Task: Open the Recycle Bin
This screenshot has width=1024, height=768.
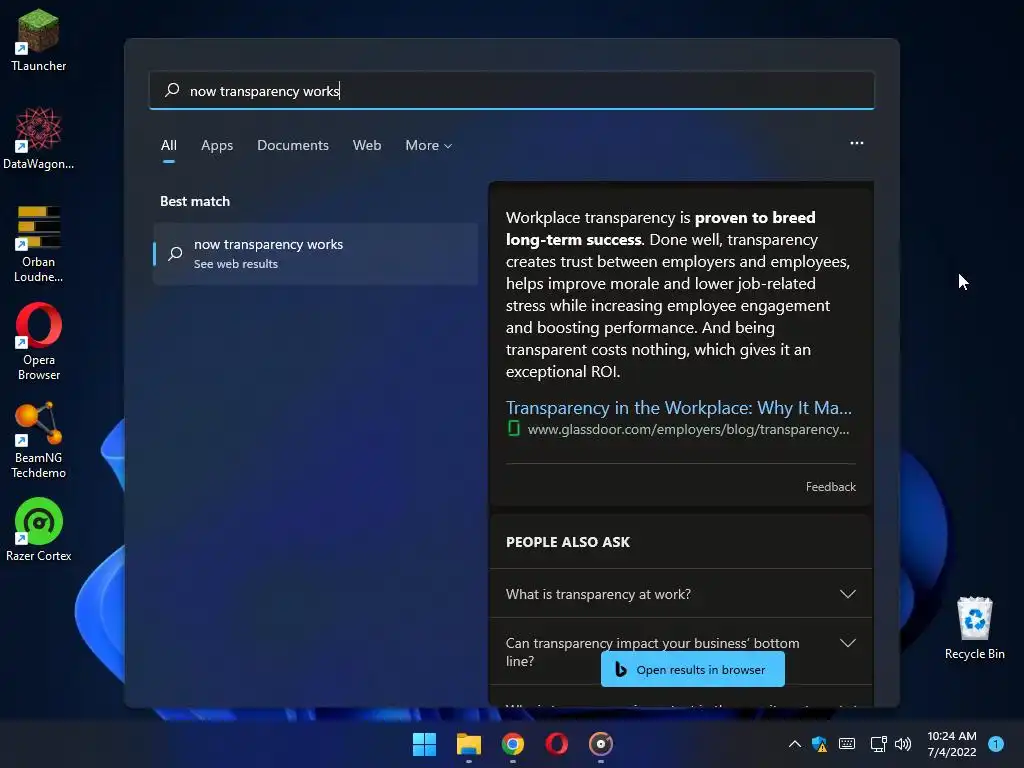Action: click(974, 628)
